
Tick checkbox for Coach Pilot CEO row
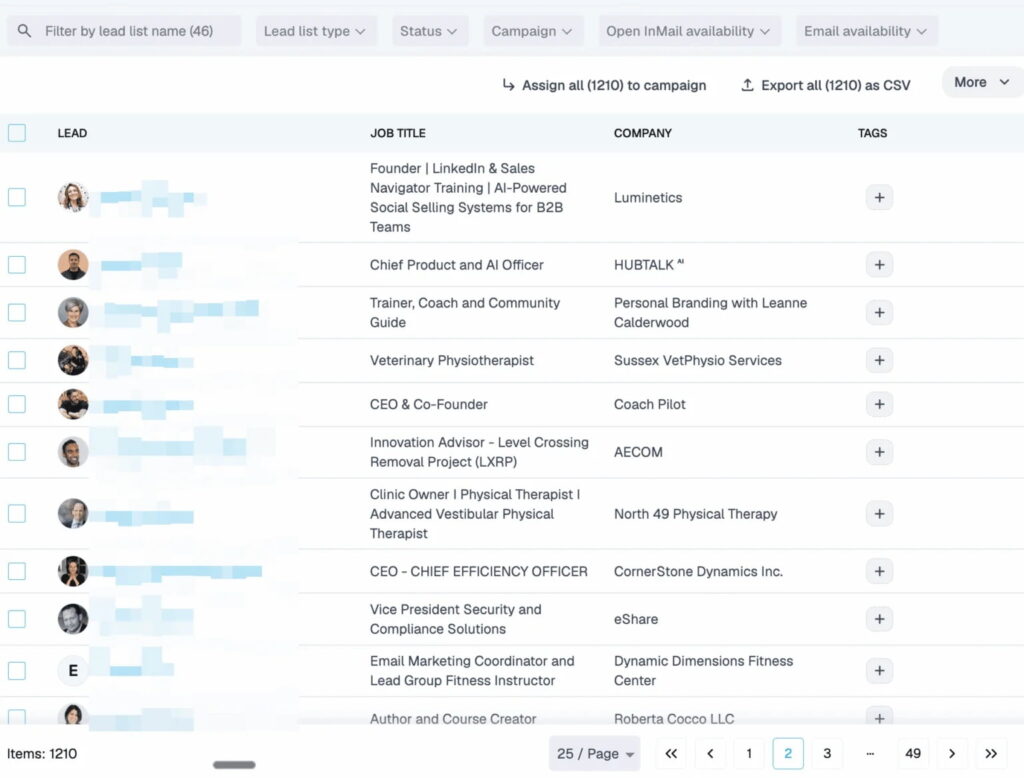(17, 404)
